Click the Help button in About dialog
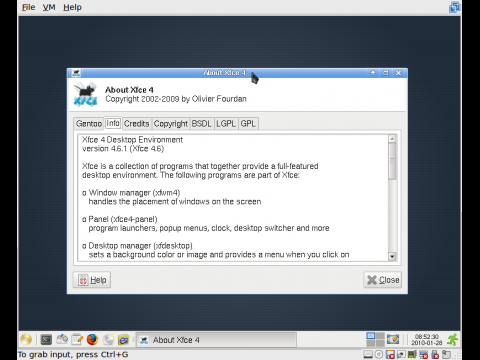 click(x=92, y=280)
